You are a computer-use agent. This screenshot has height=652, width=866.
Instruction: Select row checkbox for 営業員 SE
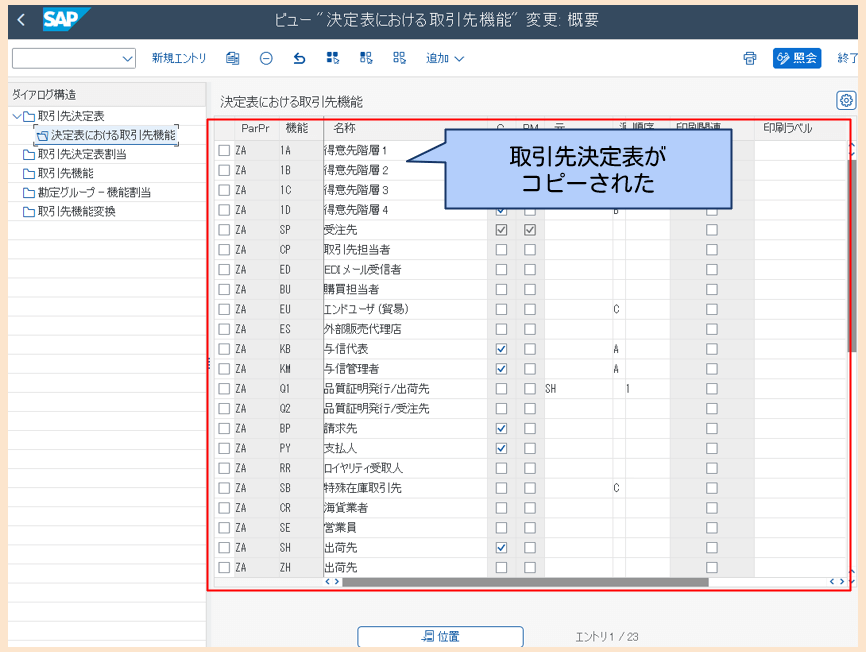[x=224, y=528]
